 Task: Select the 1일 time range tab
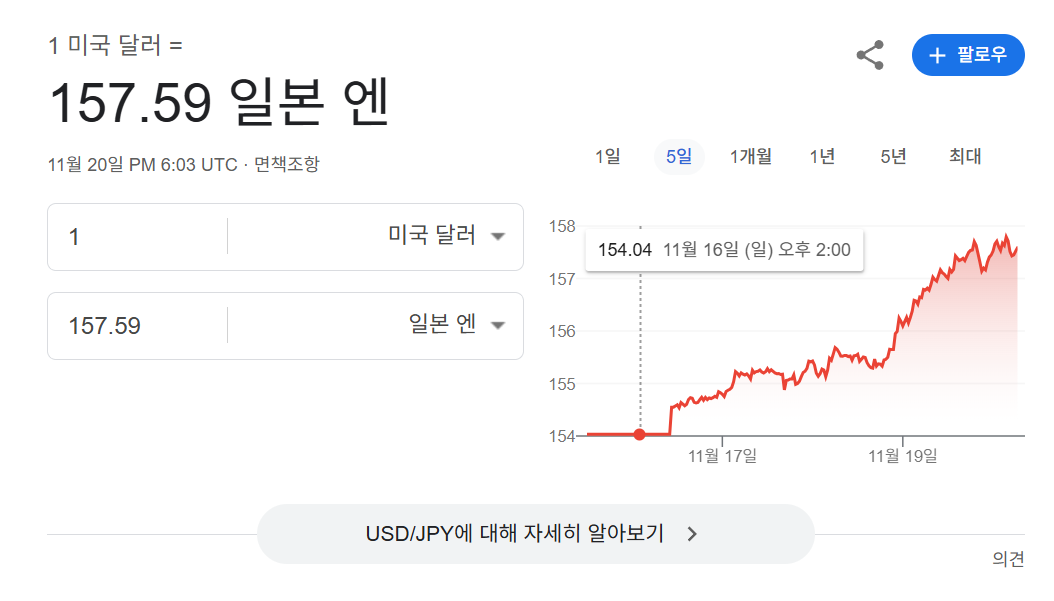click(607, 156)
